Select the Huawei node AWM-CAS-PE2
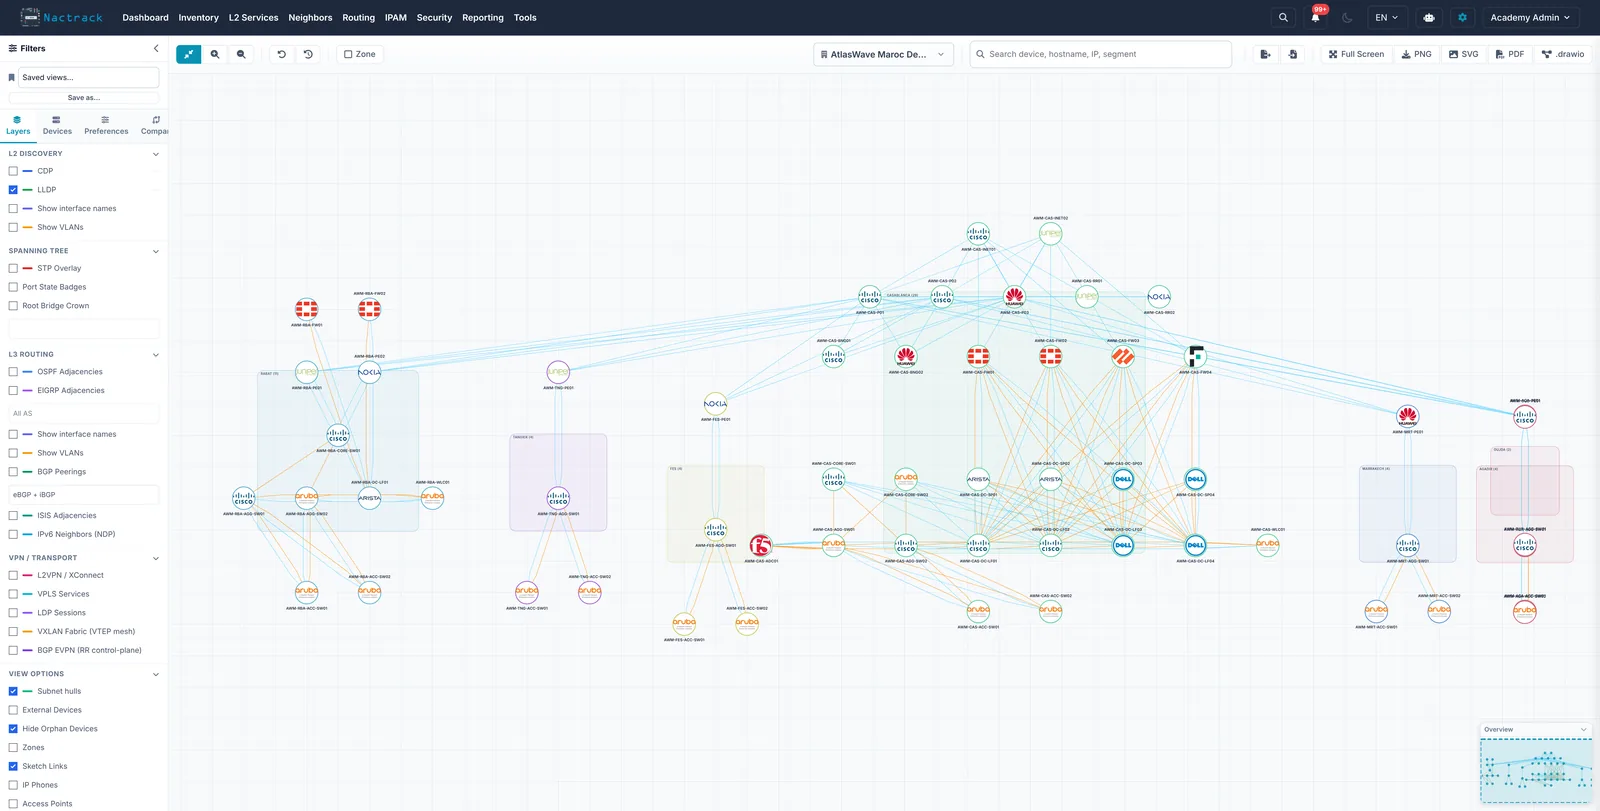This screenshot has width=1600, height=811. 1014,297
